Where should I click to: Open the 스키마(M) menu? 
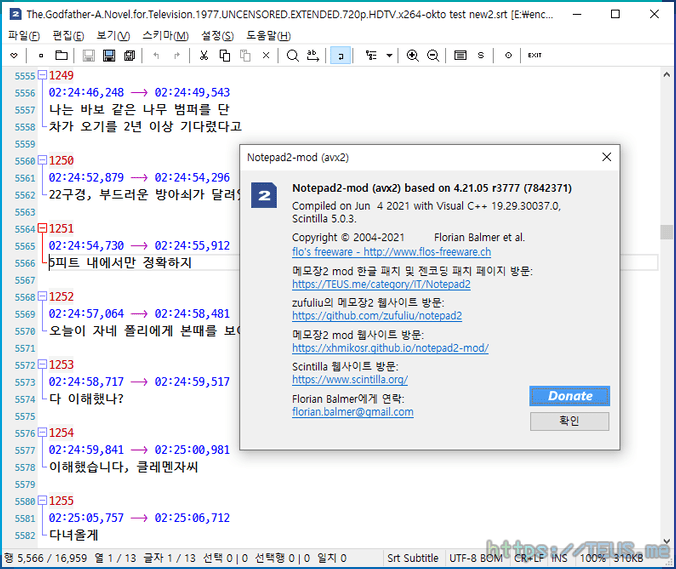166,36
